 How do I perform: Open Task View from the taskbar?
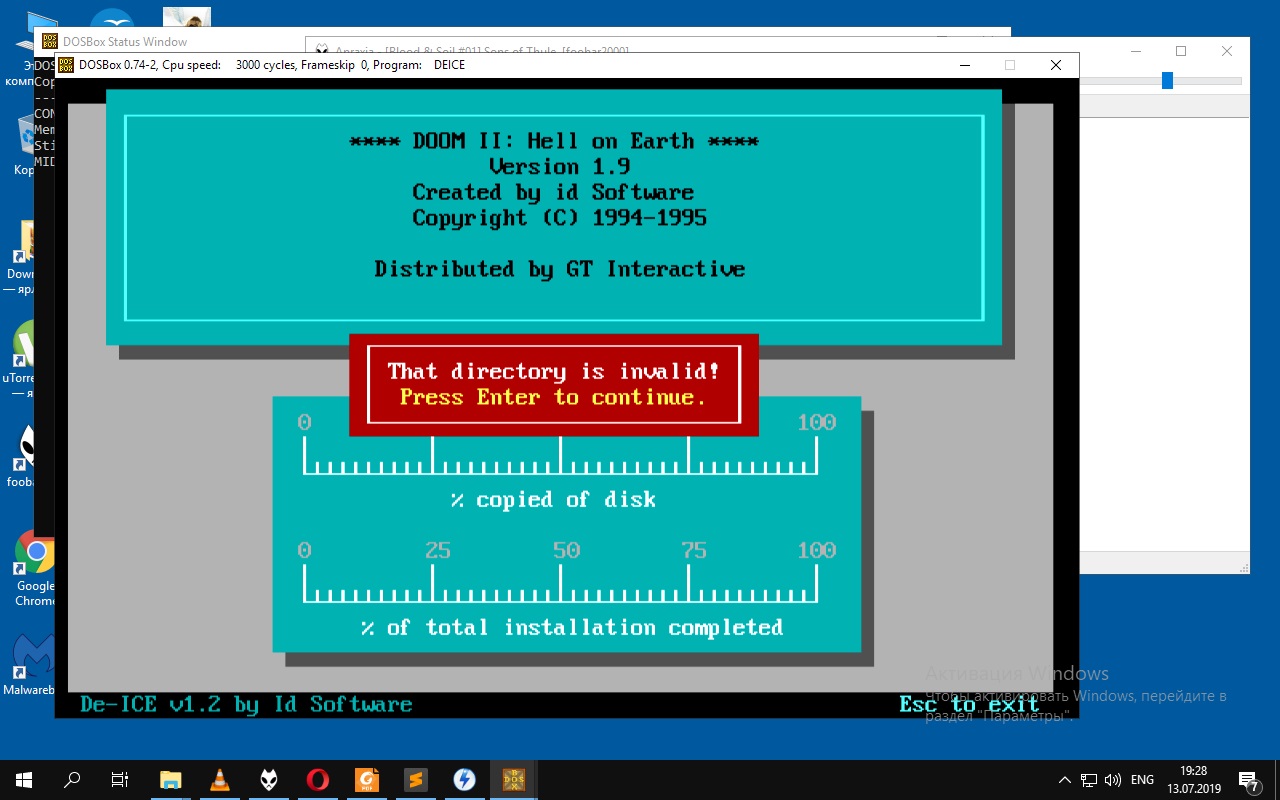[120, 780]
